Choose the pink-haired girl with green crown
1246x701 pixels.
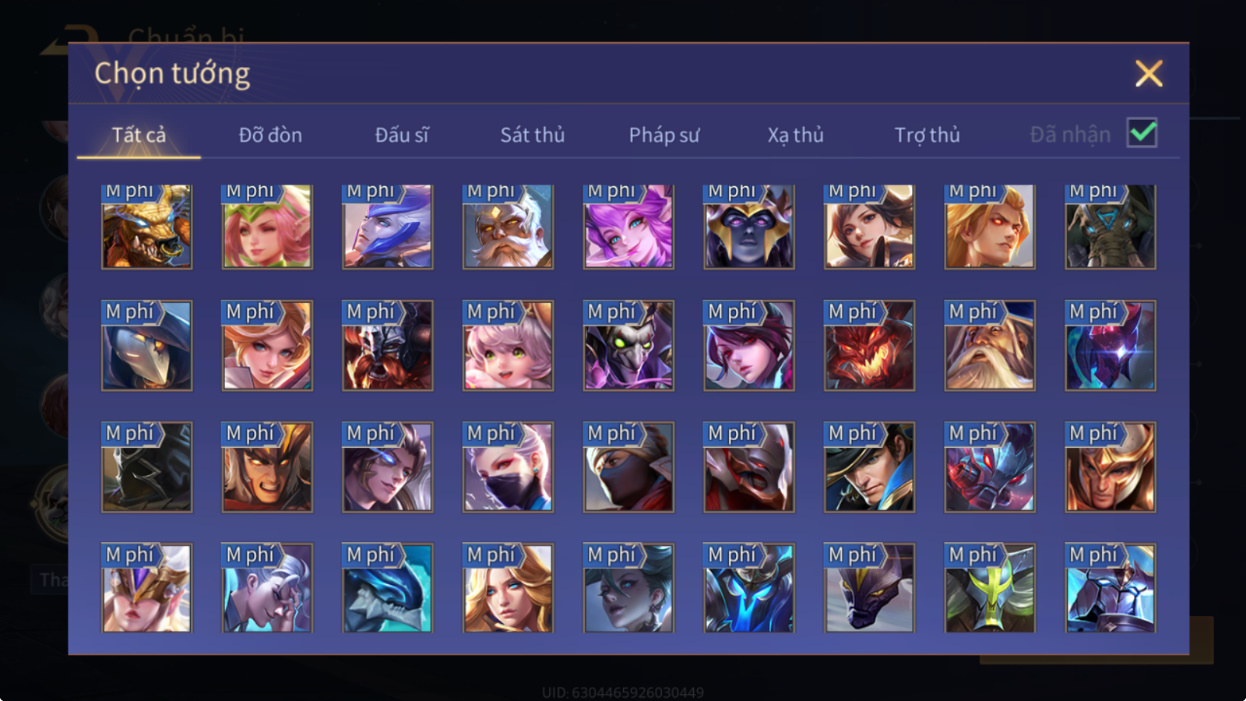267,226
